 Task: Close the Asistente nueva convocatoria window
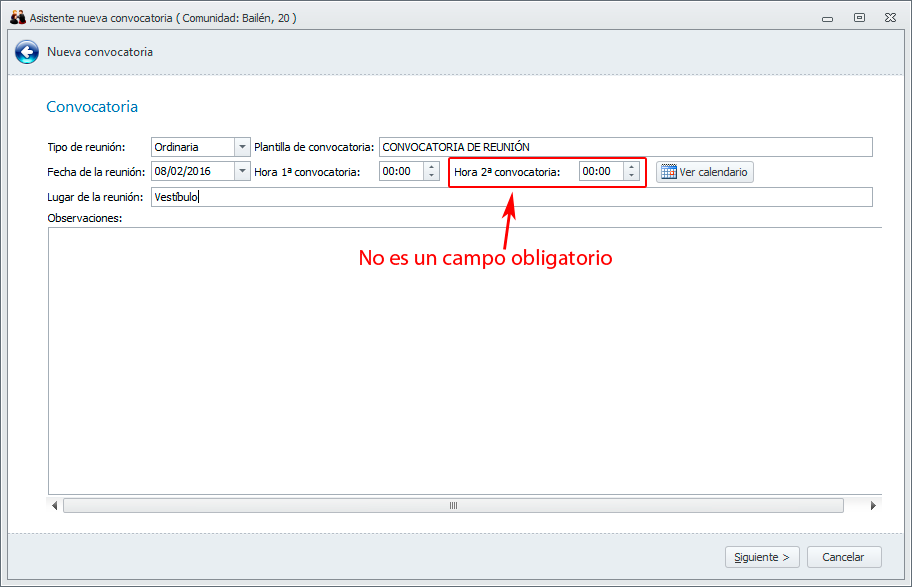890,18
